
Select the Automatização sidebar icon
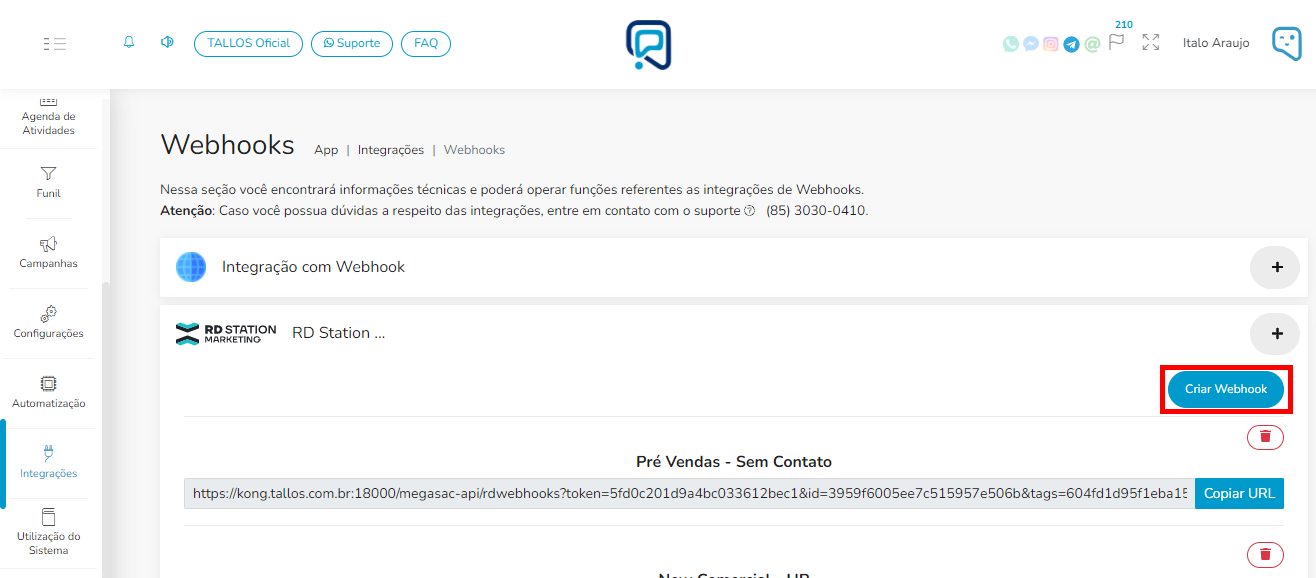[x=47, y=392]
